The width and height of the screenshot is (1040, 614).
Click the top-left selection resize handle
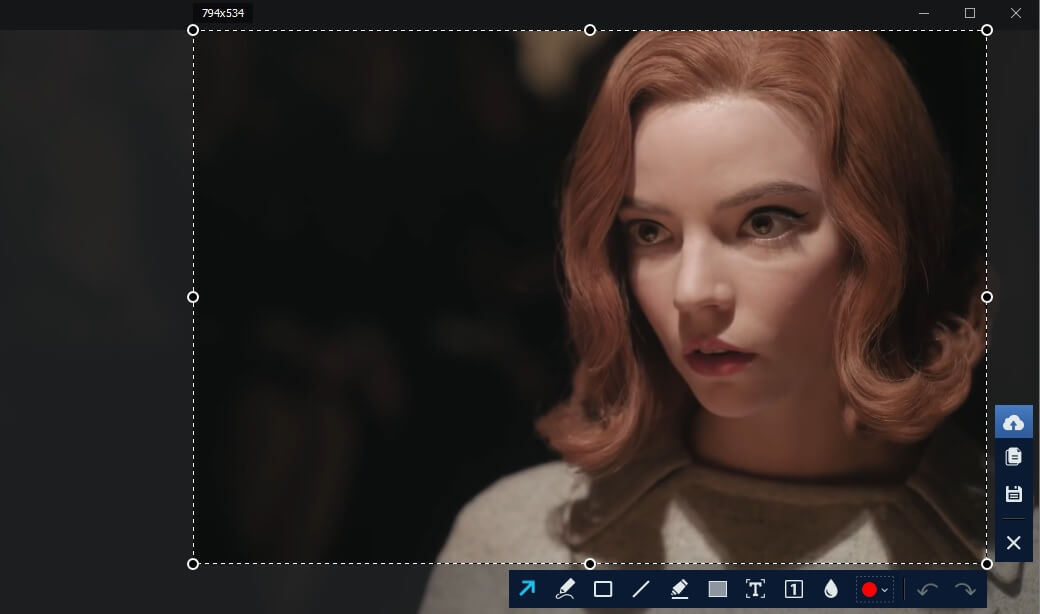click(x=193, y=30)
